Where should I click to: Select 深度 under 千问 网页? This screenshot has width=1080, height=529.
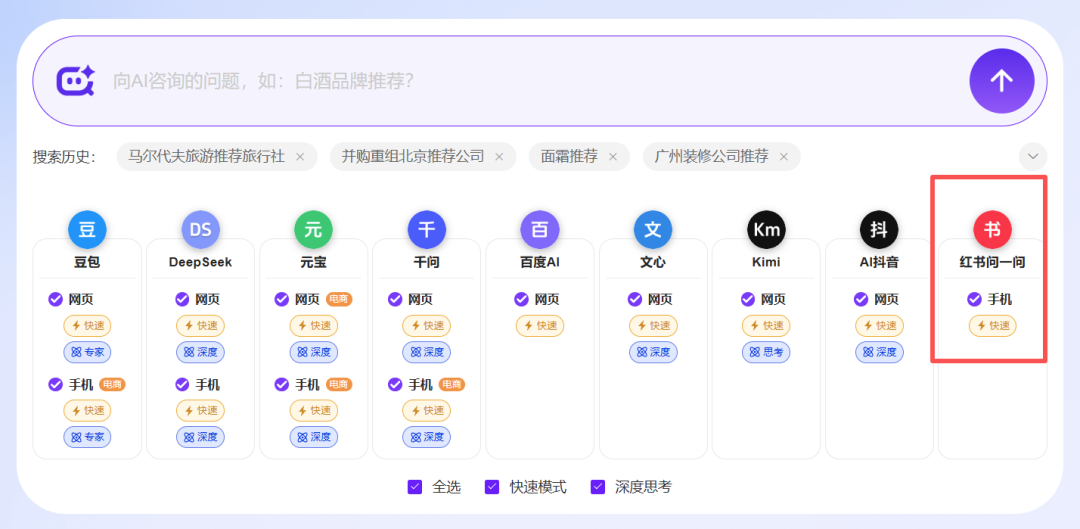[426, 352]
